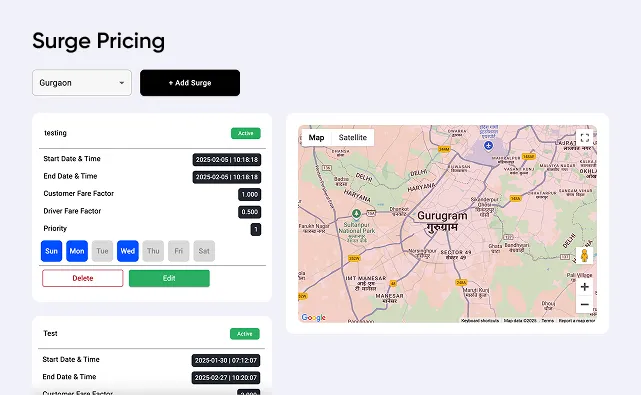
Task: Click the Priority value 1
Action: [256, 229]
